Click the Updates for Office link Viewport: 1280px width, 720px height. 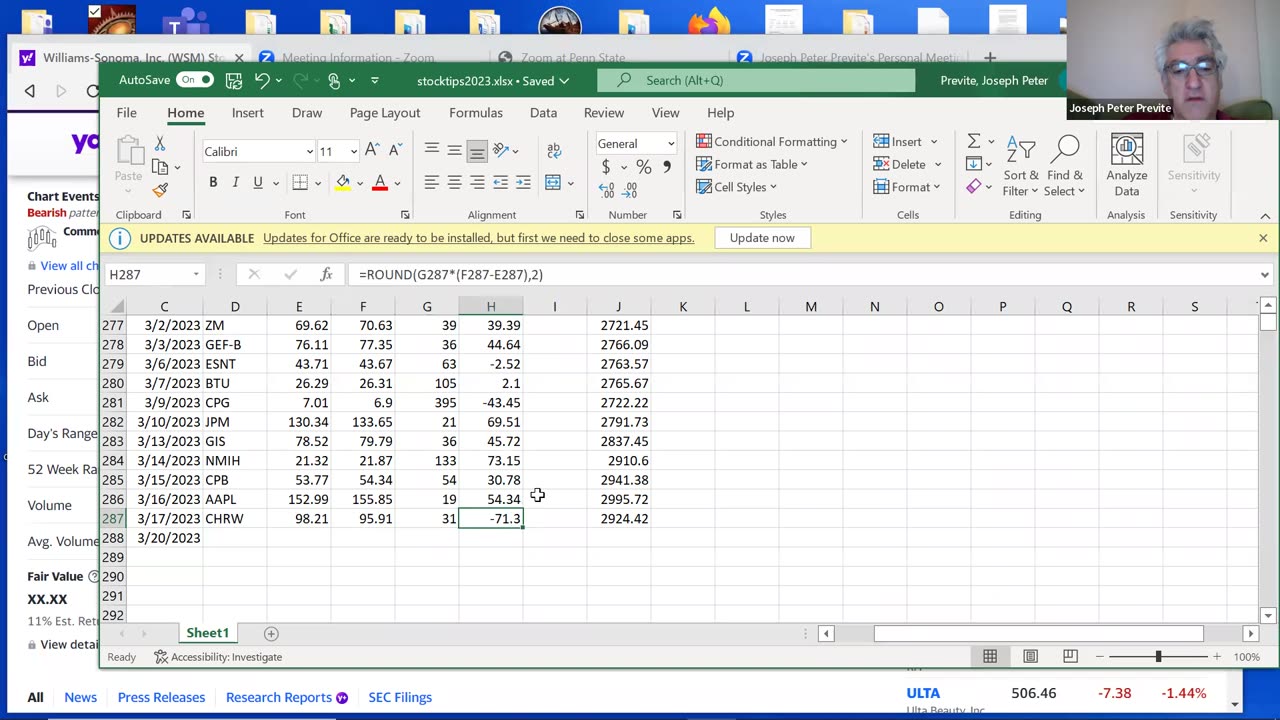(x=478, y=238)
